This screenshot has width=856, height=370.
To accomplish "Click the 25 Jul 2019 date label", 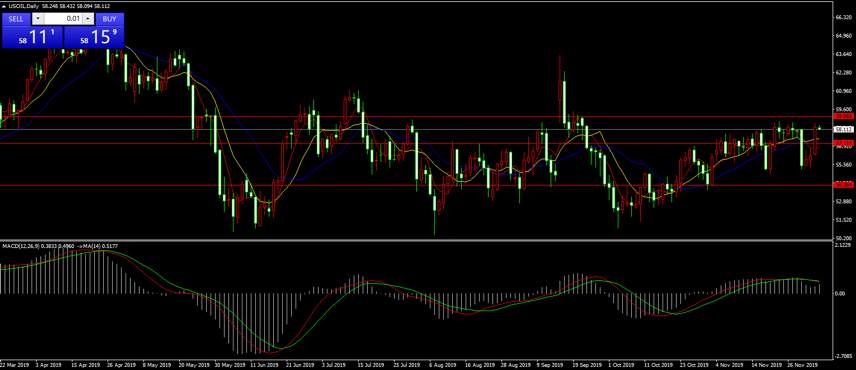I will 408,364.
